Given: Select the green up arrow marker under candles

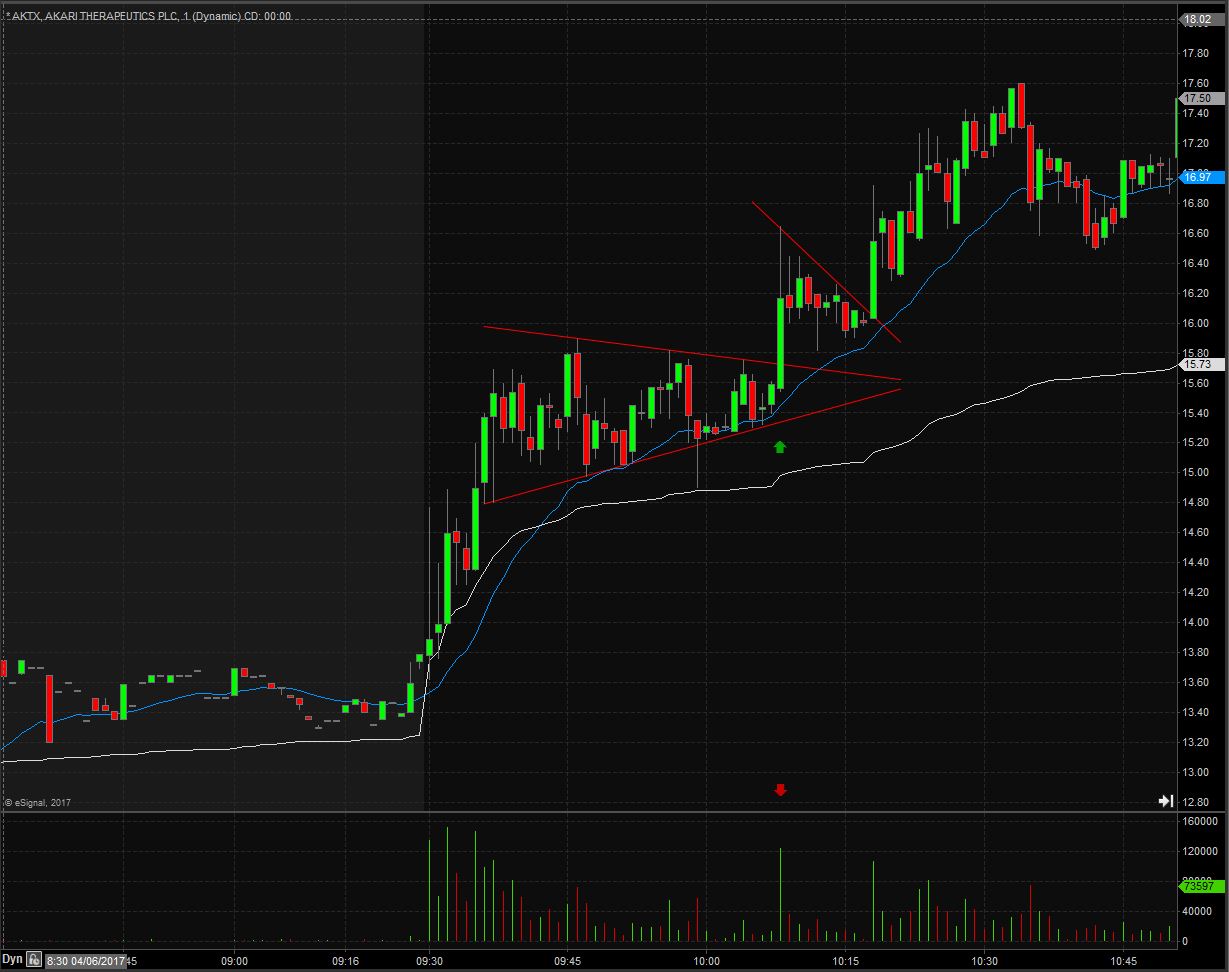Looking at the screenshot, I should pyautogui.click(x=781, y=446).
